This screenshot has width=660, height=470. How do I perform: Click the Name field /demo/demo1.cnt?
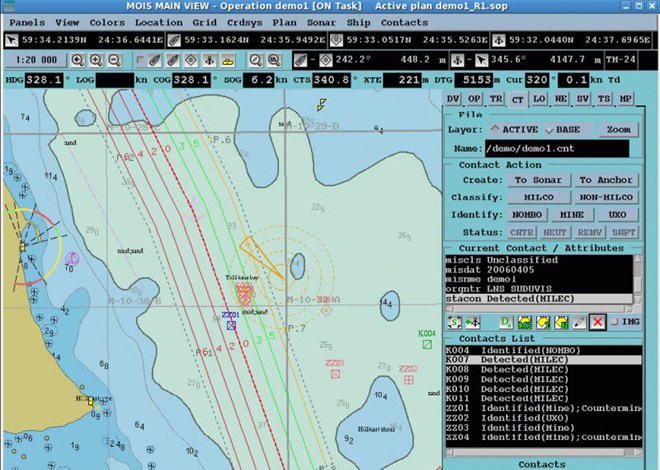click(556, 149)
